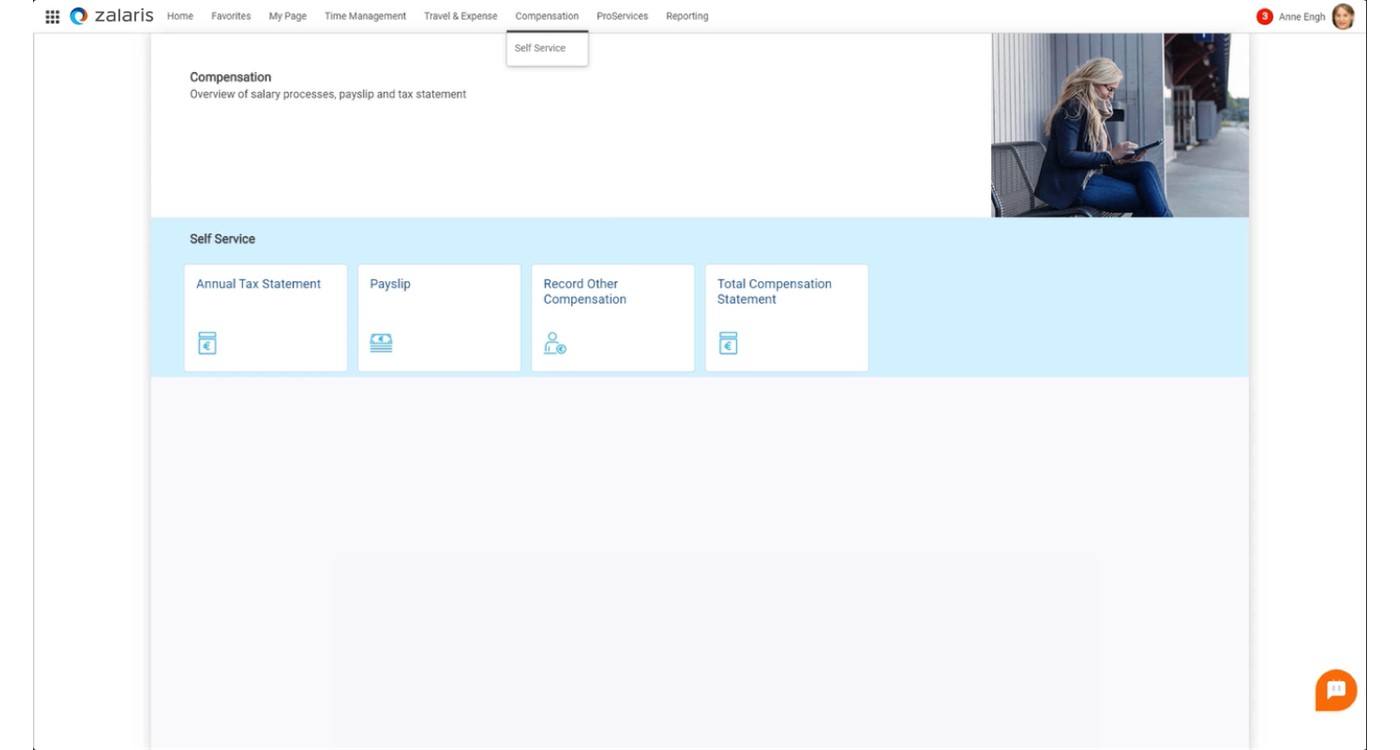Open the orange chat support bubble
Viewport: 1400px width, 750px height.
[x=1334, y=689]
